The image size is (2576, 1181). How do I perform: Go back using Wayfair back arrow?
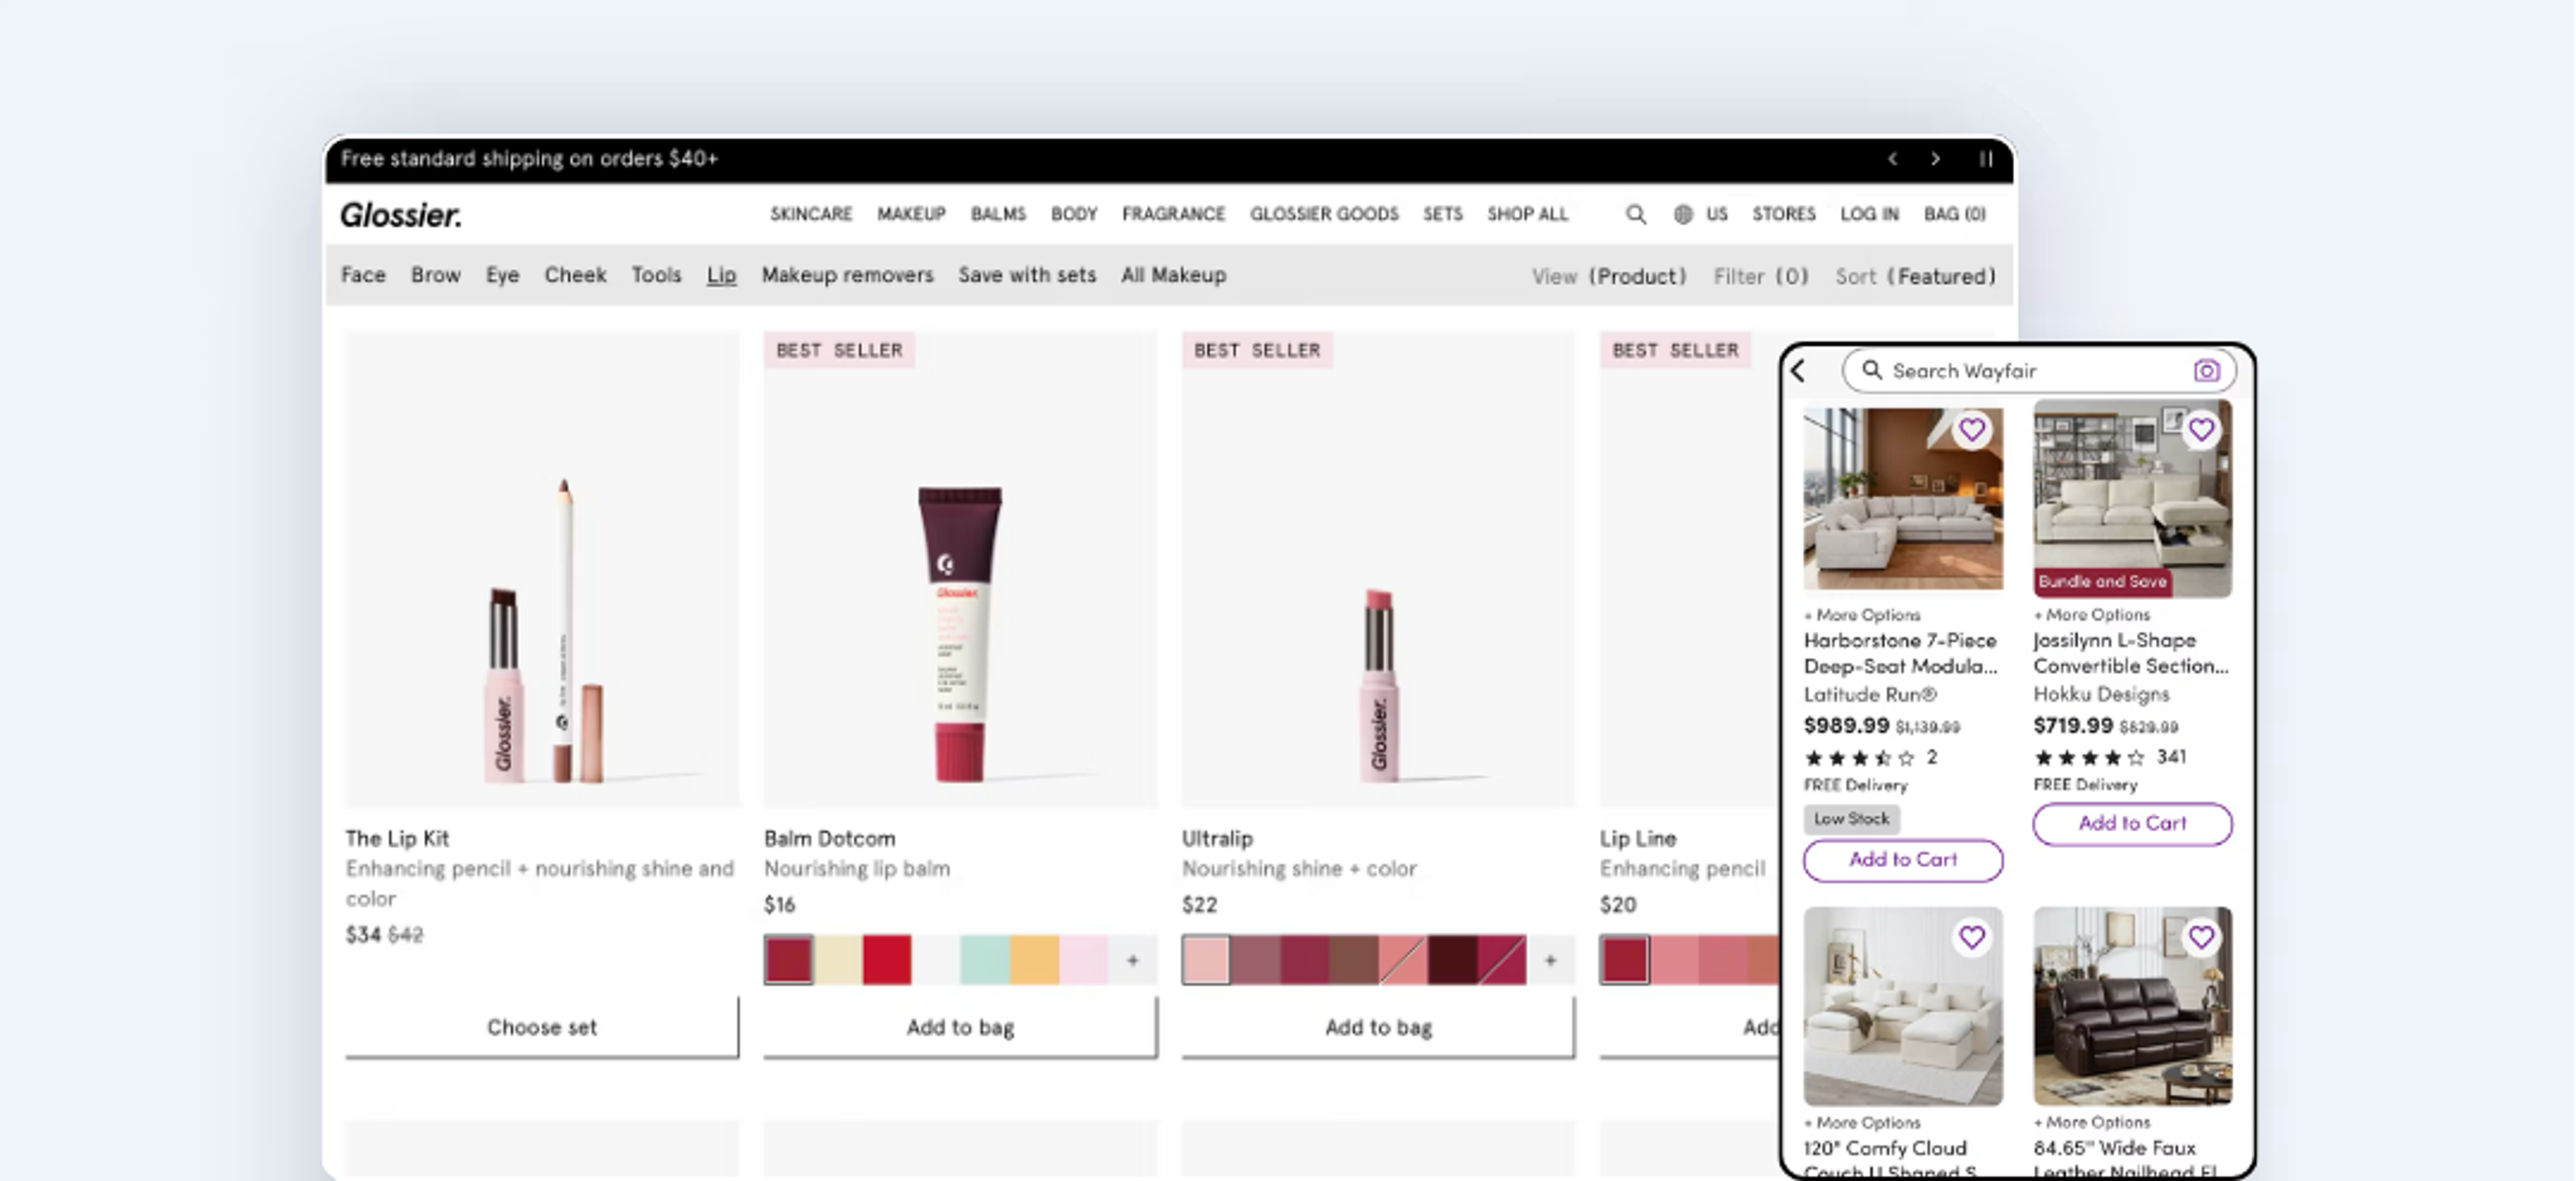point(1798,371)
